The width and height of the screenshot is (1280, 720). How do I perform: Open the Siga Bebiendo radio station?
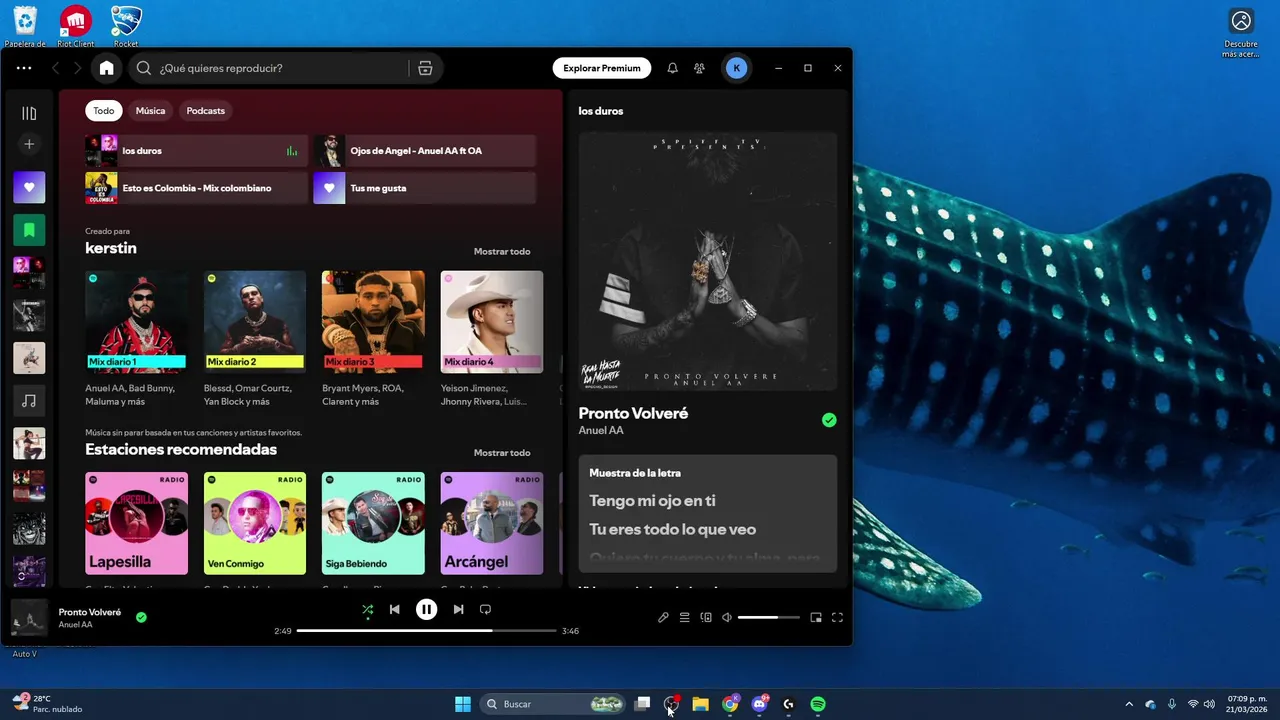[x=373, y=524]
